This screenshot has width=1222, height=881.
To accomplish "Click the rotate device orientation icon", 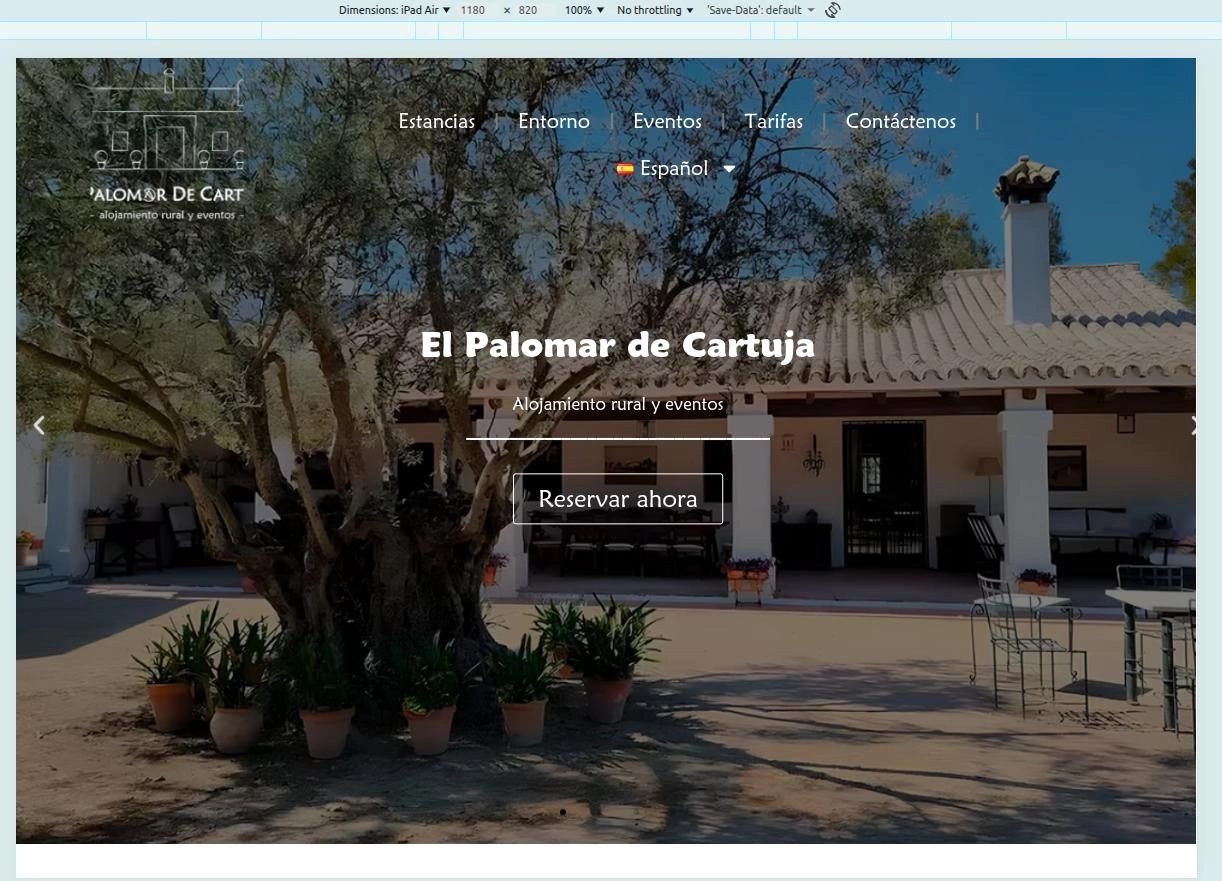I will (833, 10).
